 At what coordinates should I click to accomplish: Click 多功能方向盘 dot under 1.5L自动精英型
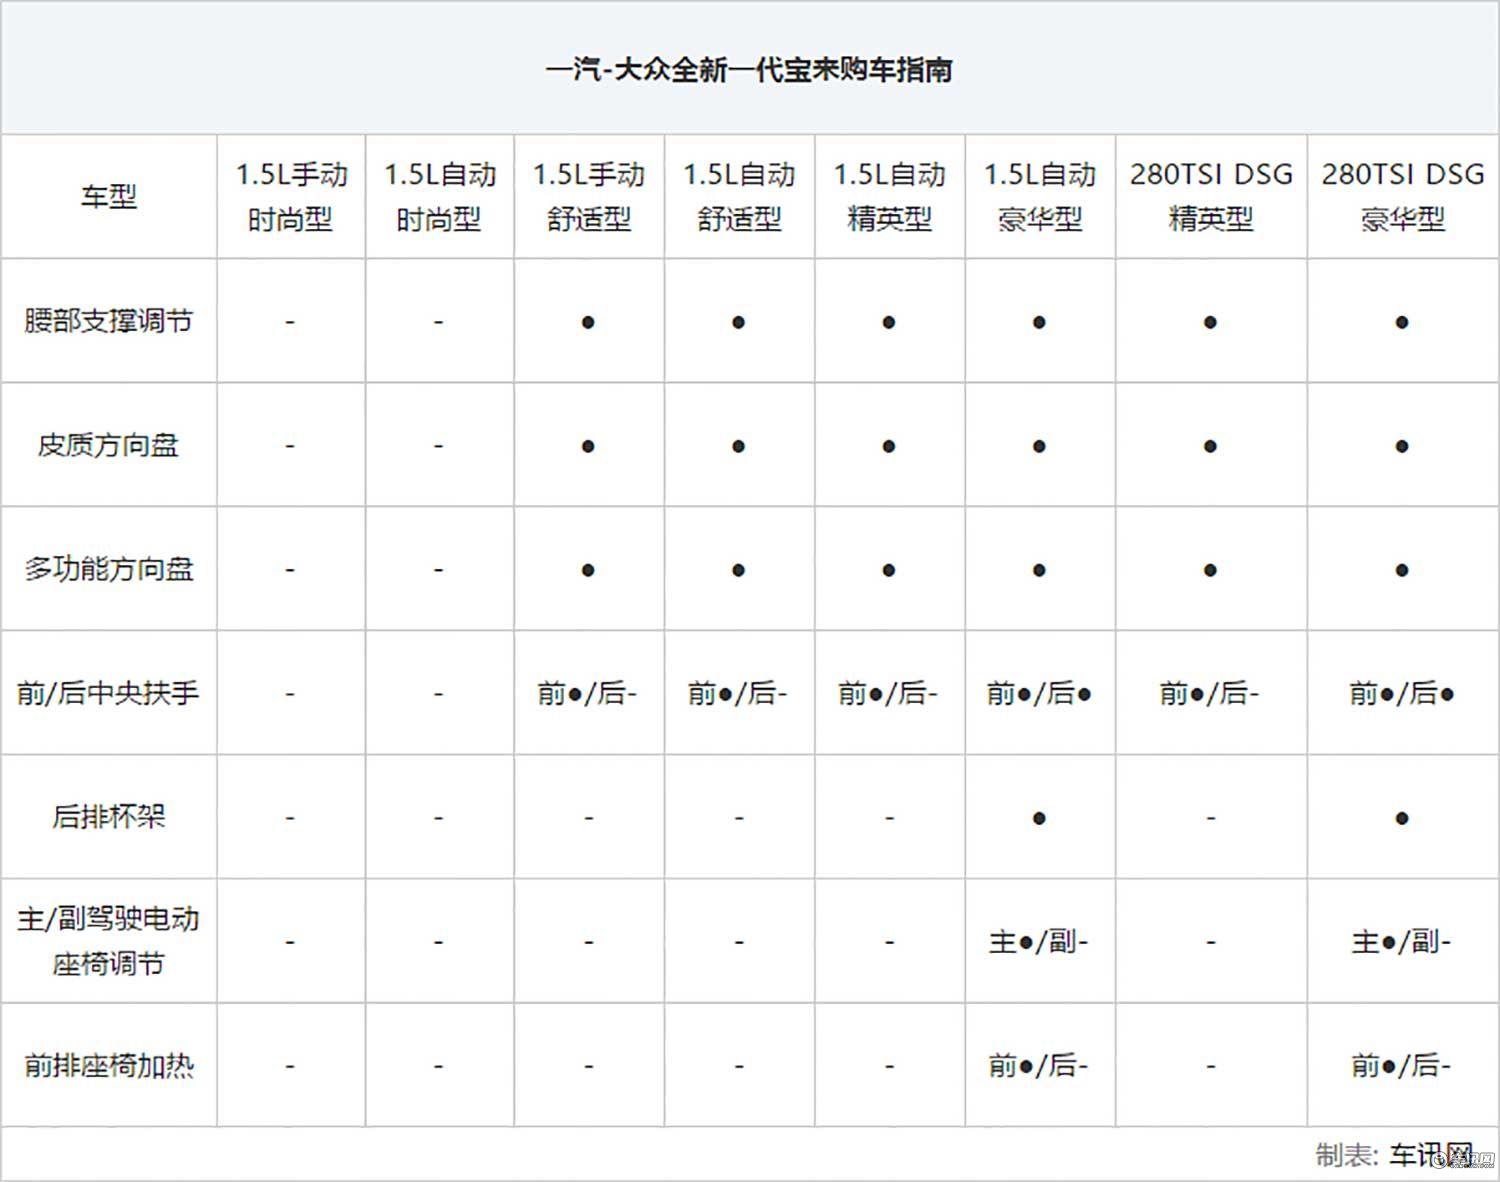tap(888, 570)
